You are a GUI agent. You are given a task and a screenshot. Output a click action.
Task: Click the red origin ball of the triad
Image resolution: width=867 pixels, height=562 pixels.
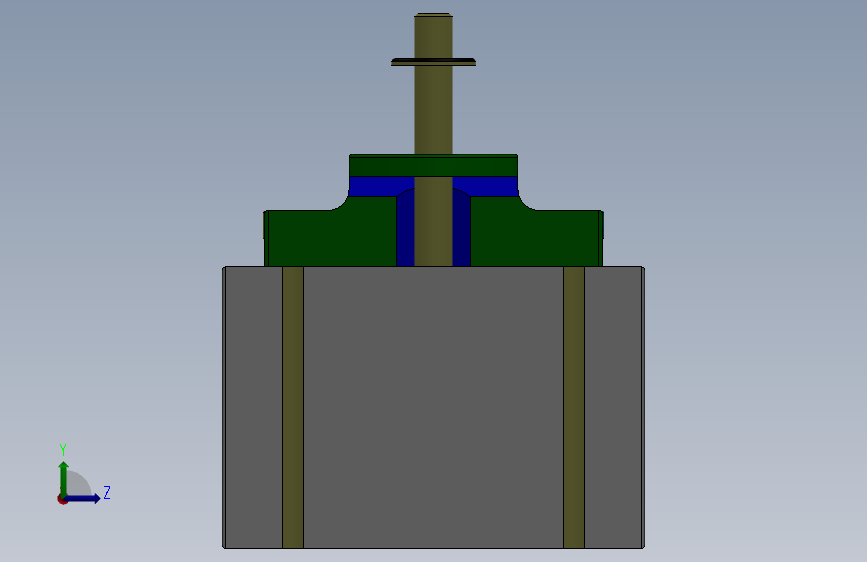tap(62, 499)
